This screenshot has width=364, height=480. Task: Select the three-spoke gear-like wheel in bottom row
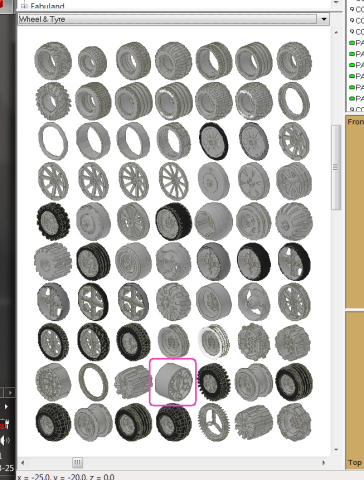tap(213, 422)
